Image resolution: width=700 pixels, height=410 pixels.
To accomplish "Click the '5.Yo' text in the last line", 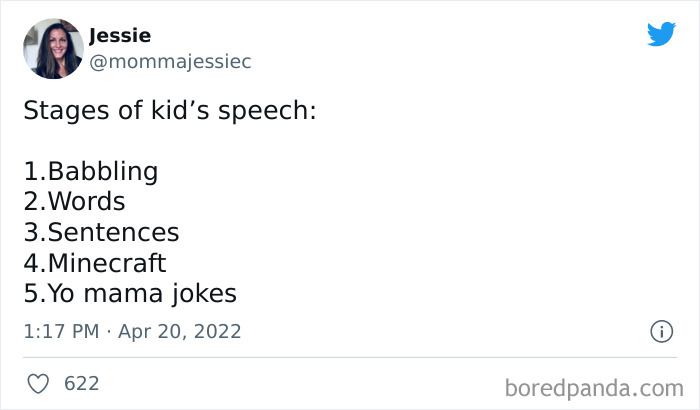I will click(x=49, y=294).
